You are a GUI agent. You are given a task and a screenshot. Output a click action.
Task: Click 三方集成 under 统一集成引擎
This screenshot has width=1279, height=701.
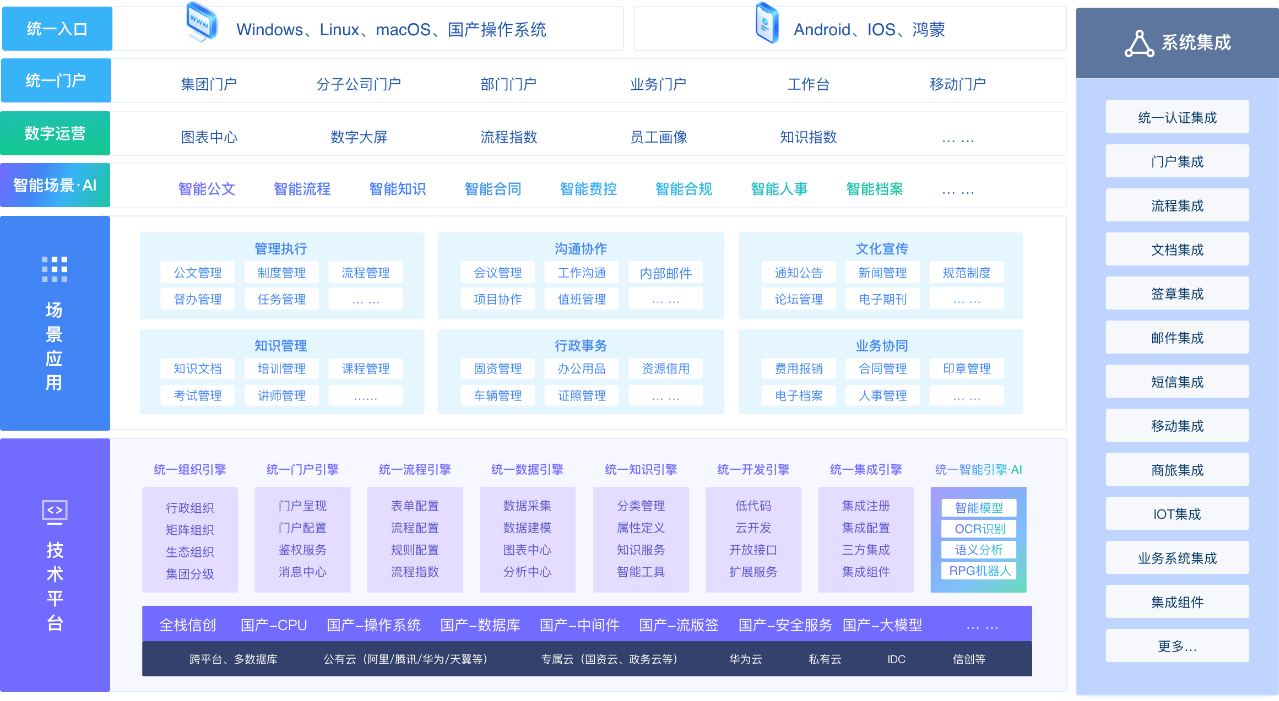[x=866, y=549]
